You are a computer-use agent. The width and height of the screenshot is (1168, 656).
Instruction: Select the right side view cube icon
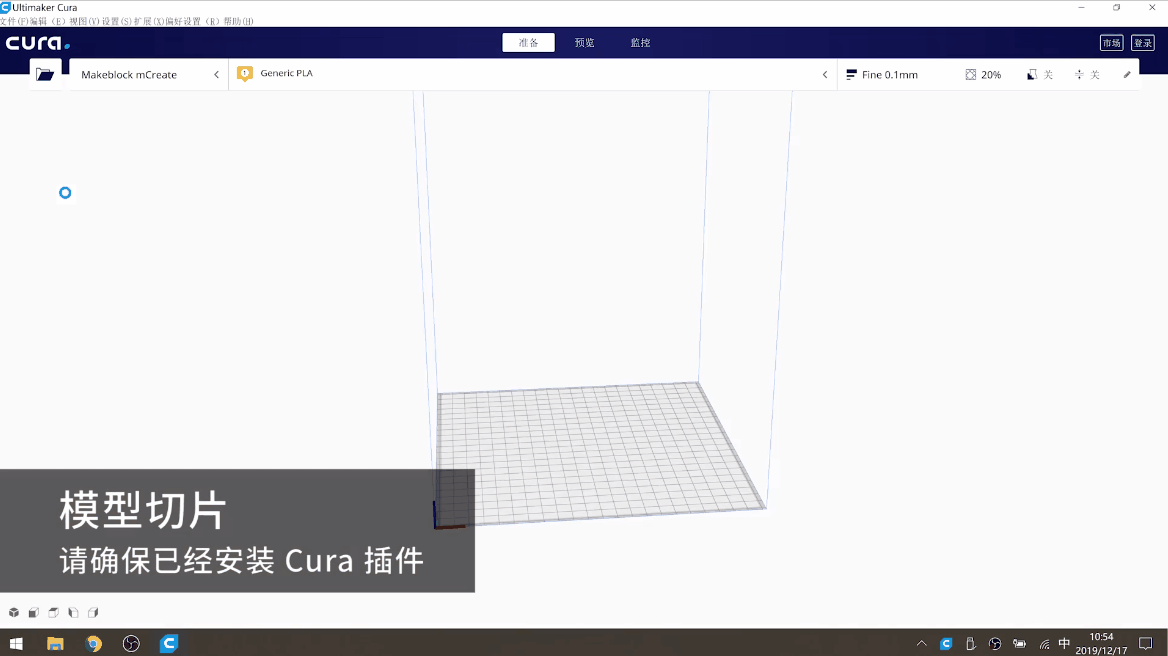coord(93,613)
